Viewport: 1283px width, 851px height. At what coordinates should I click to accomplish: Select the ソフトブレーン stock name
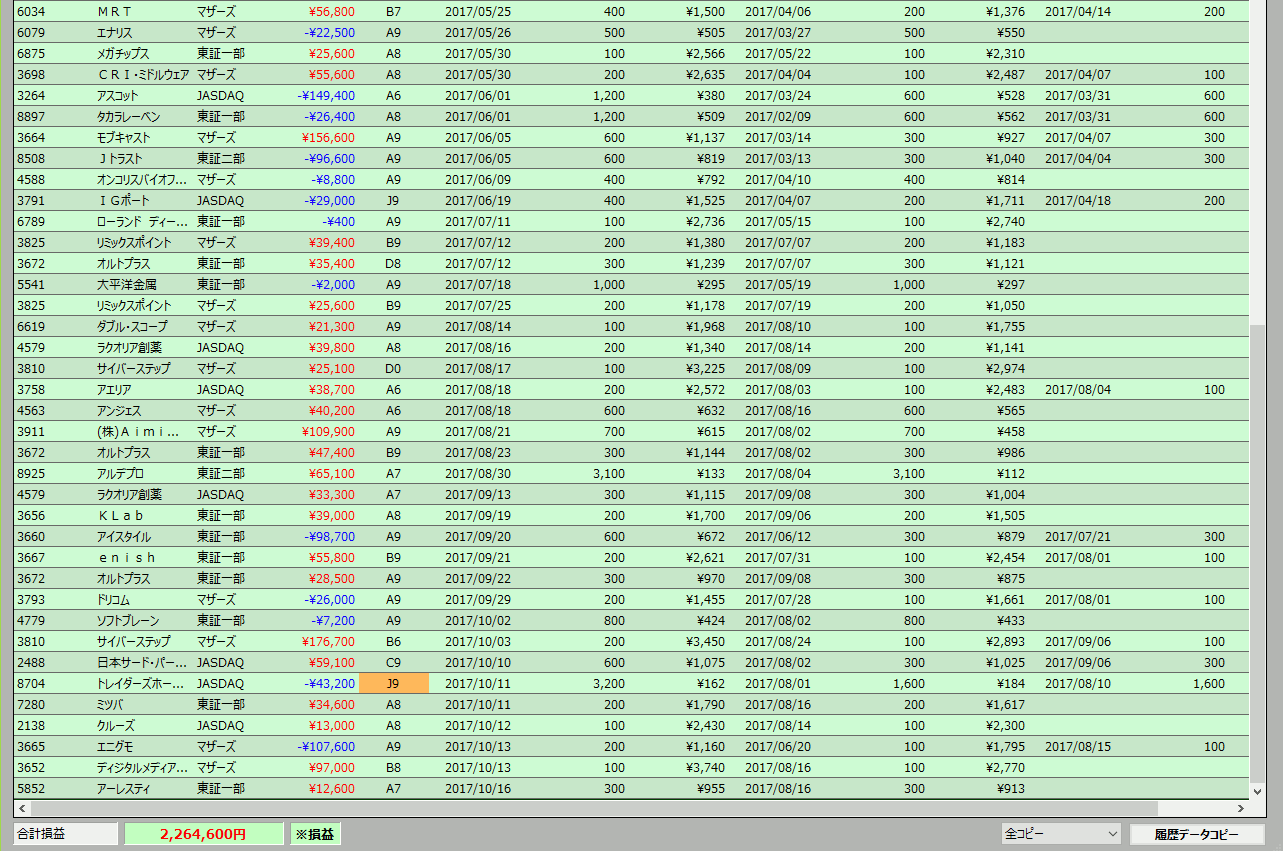point(126,620)
